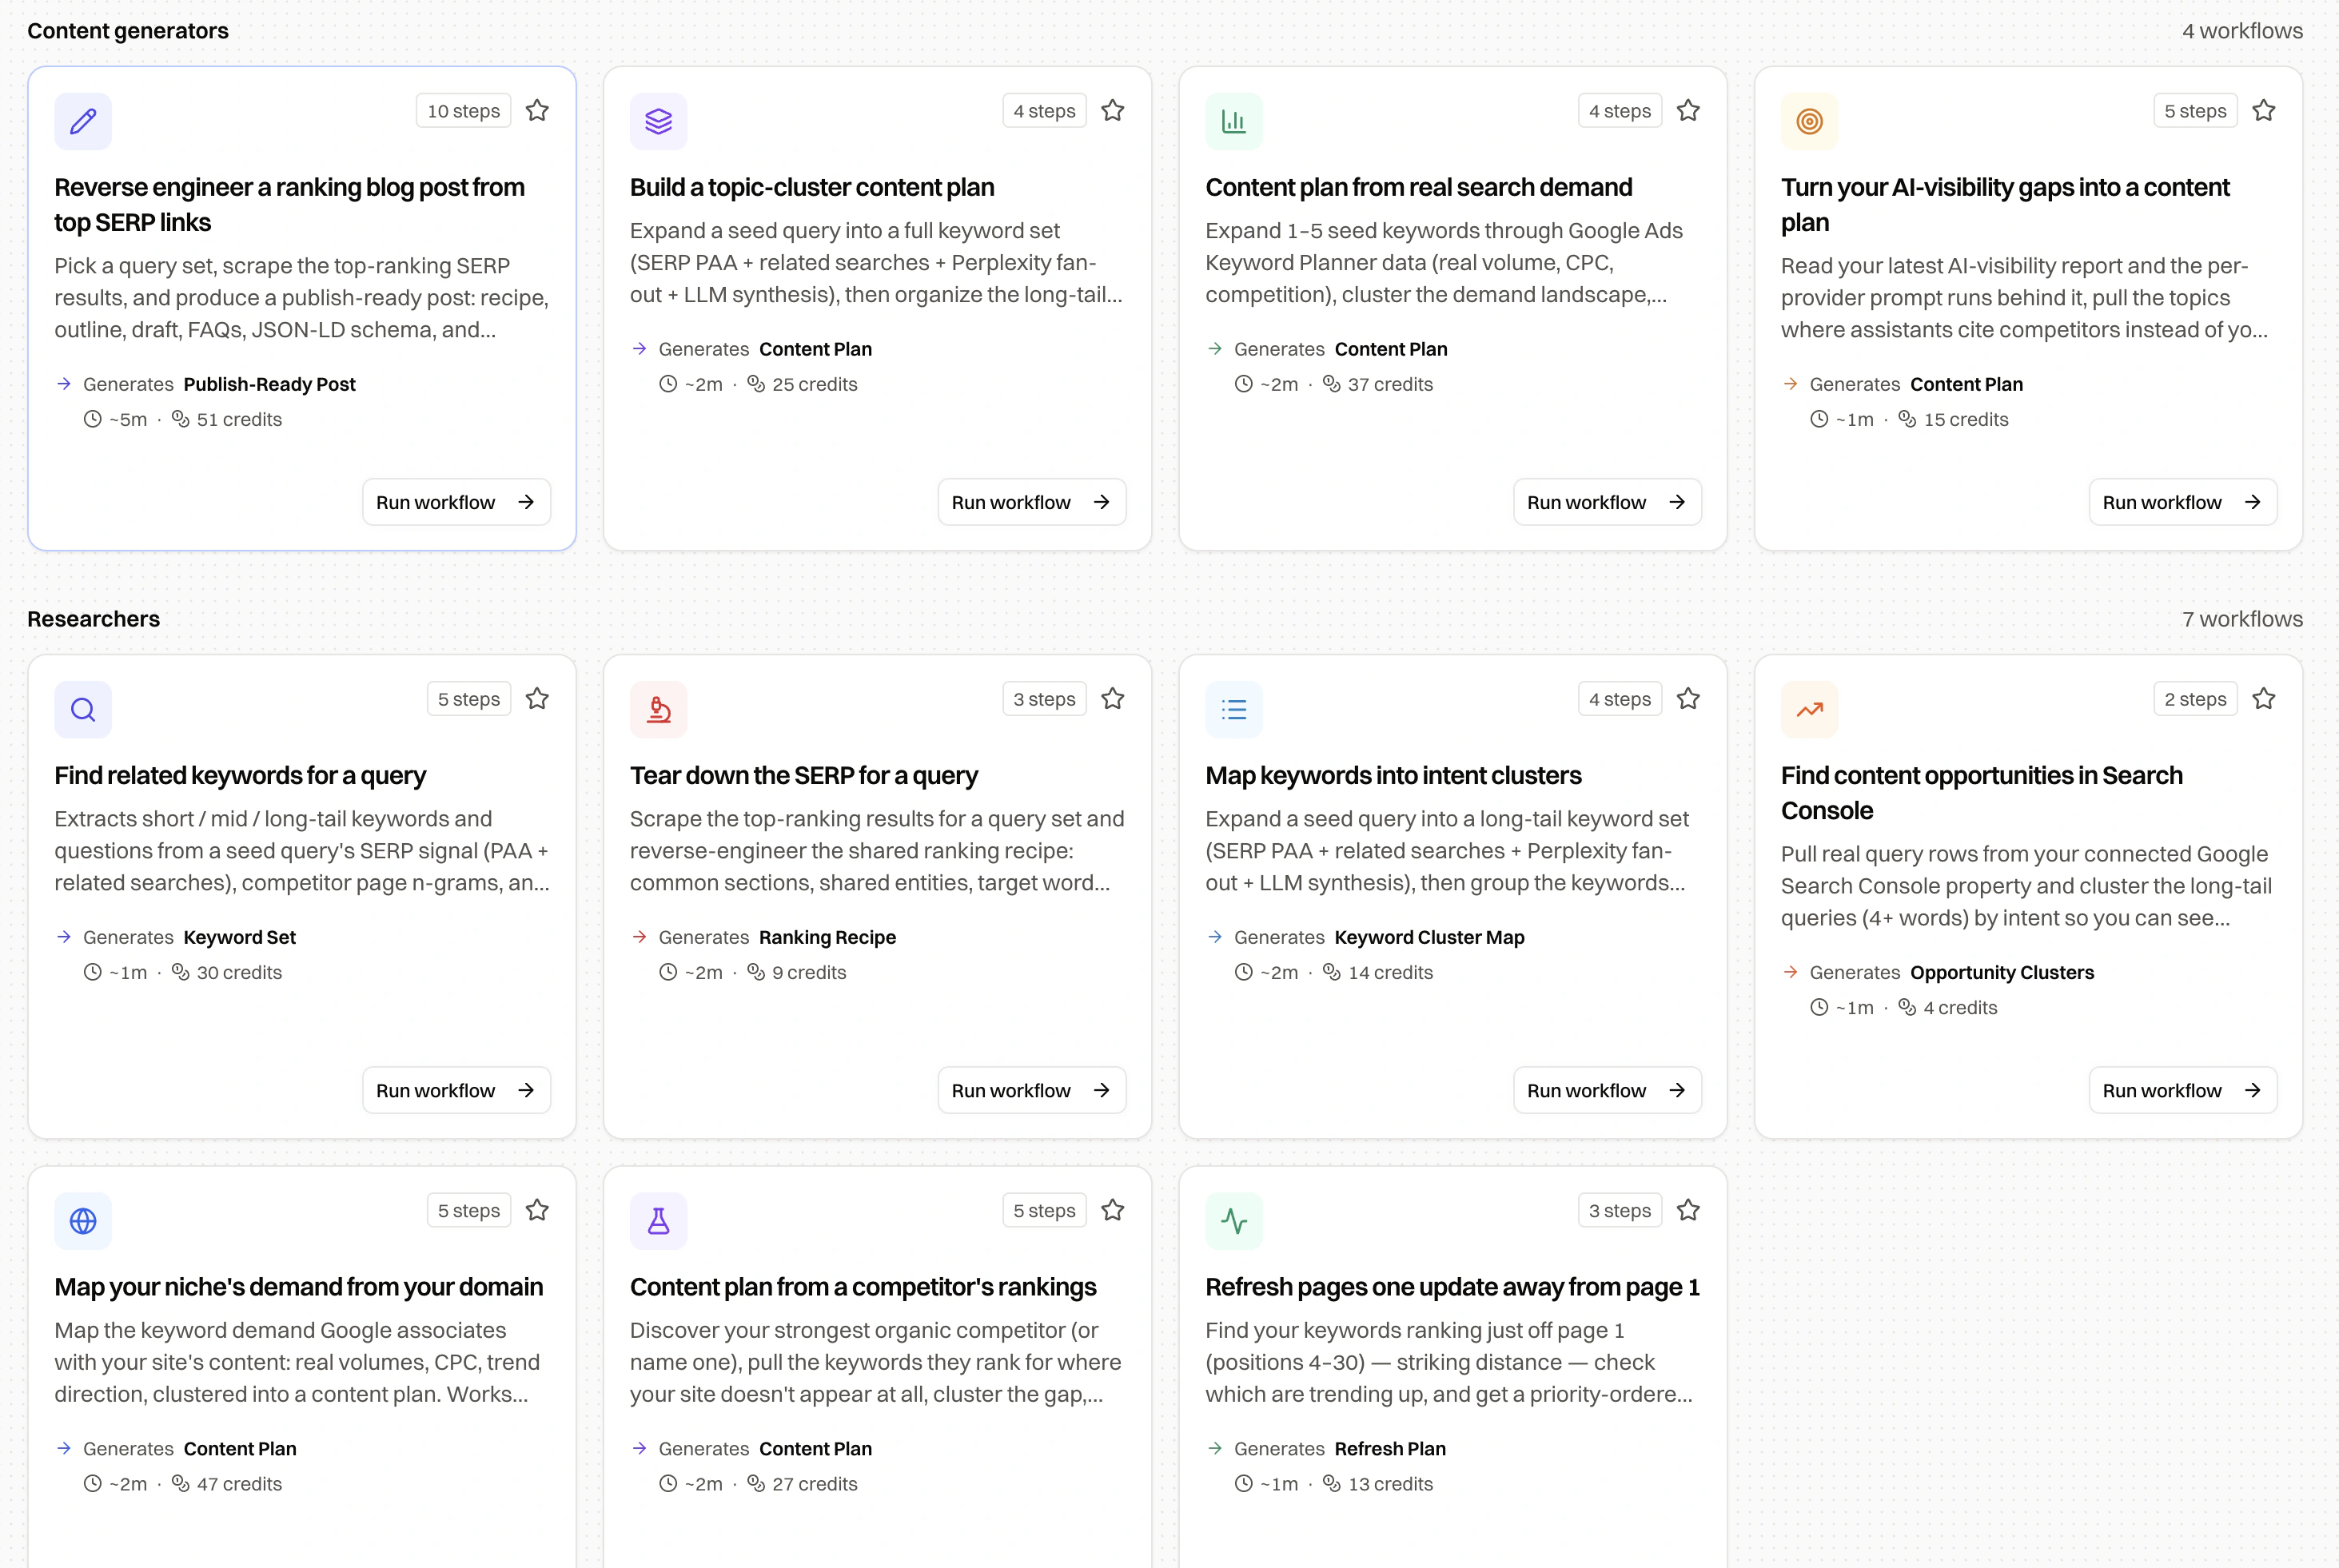Open 'Content plan from real search demand' title
The image size is (2339, 1568).
click(1418, 187)
